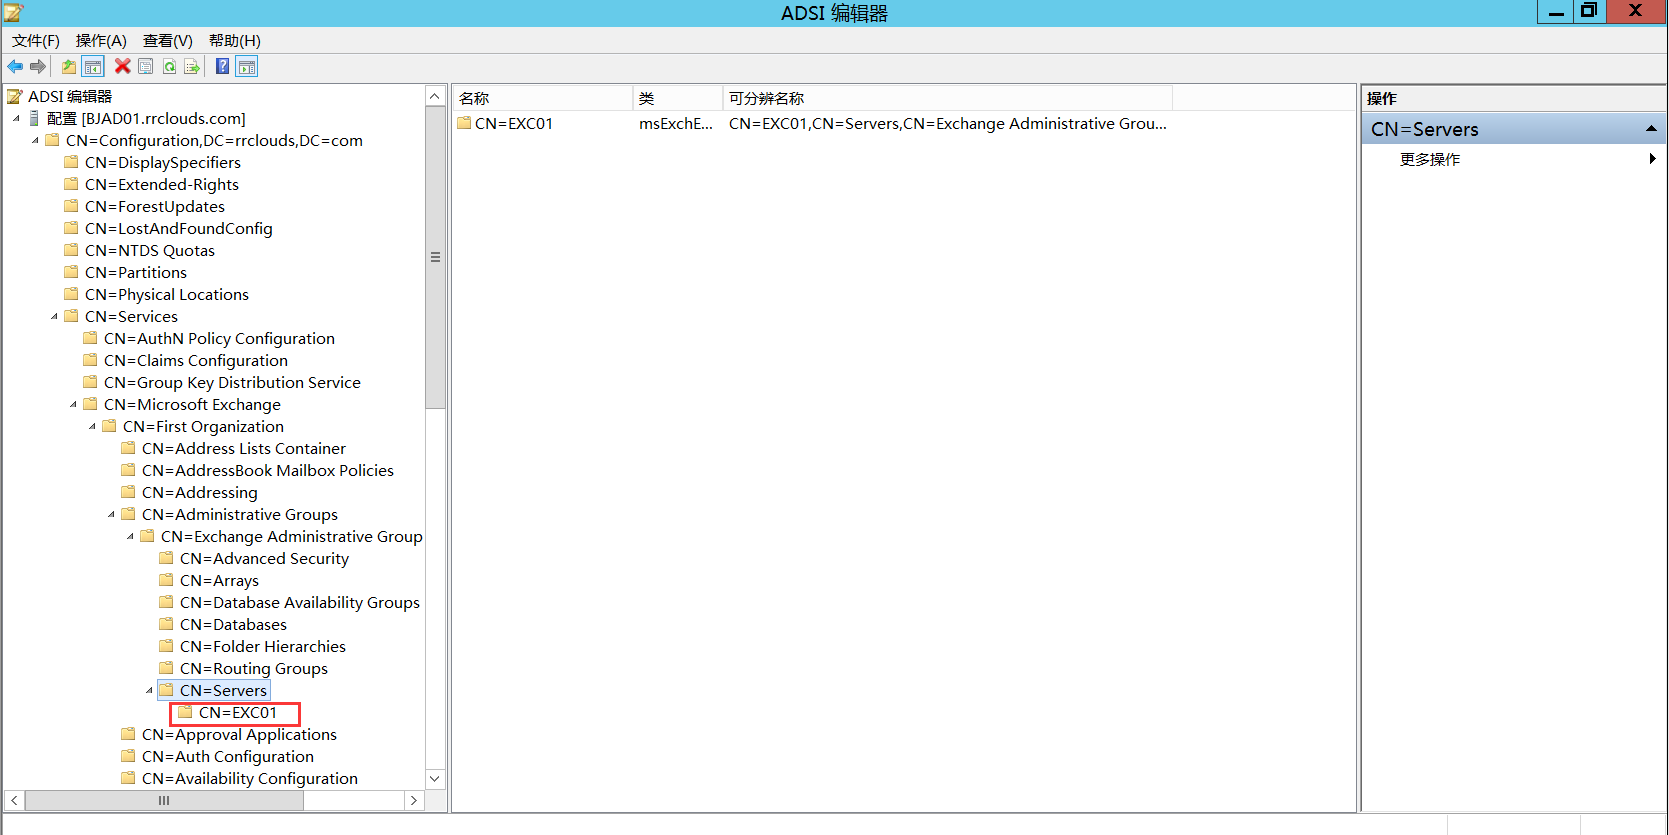
Task: Click folder icon next to CN=Arrays
Action: [x=166, y=580]
